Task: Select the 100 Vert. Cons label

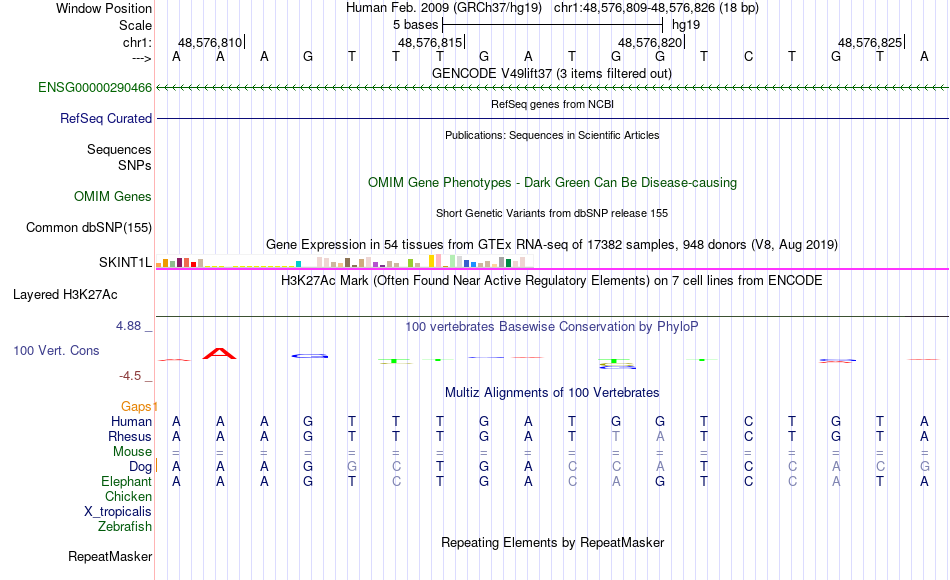Action: [x=56, y=350]
